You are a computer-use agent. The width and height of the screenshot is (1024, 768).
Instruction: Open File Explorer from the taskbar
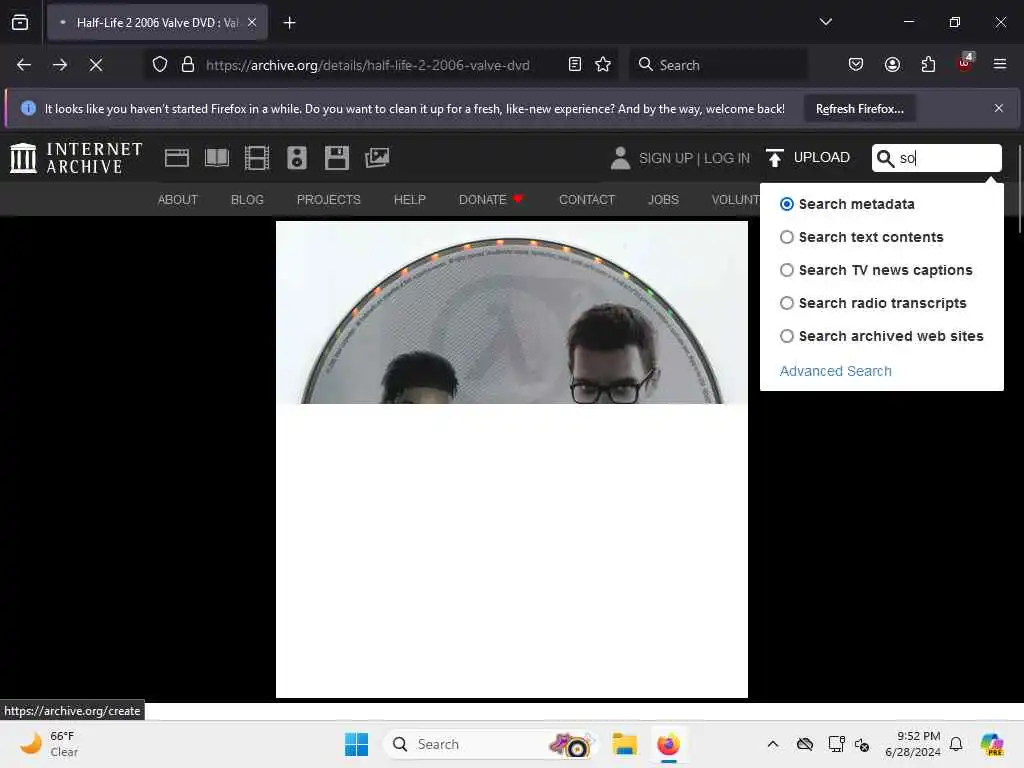(x=624, y=744)
